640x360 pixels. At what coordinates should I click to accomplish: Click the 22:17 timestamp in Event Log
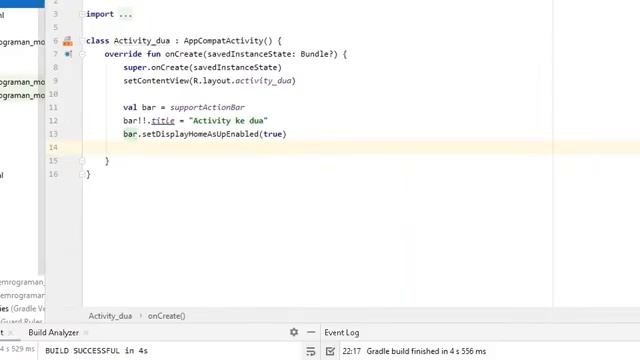click(351, 351)
